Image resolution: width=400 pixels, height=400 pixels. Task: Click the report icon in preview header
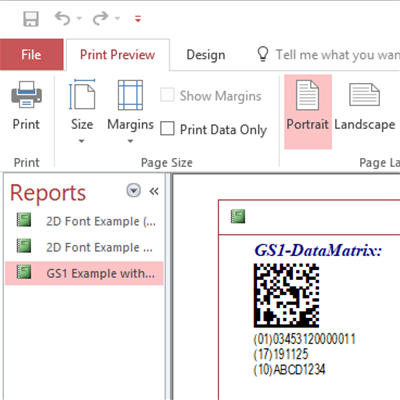coord(238,216)
